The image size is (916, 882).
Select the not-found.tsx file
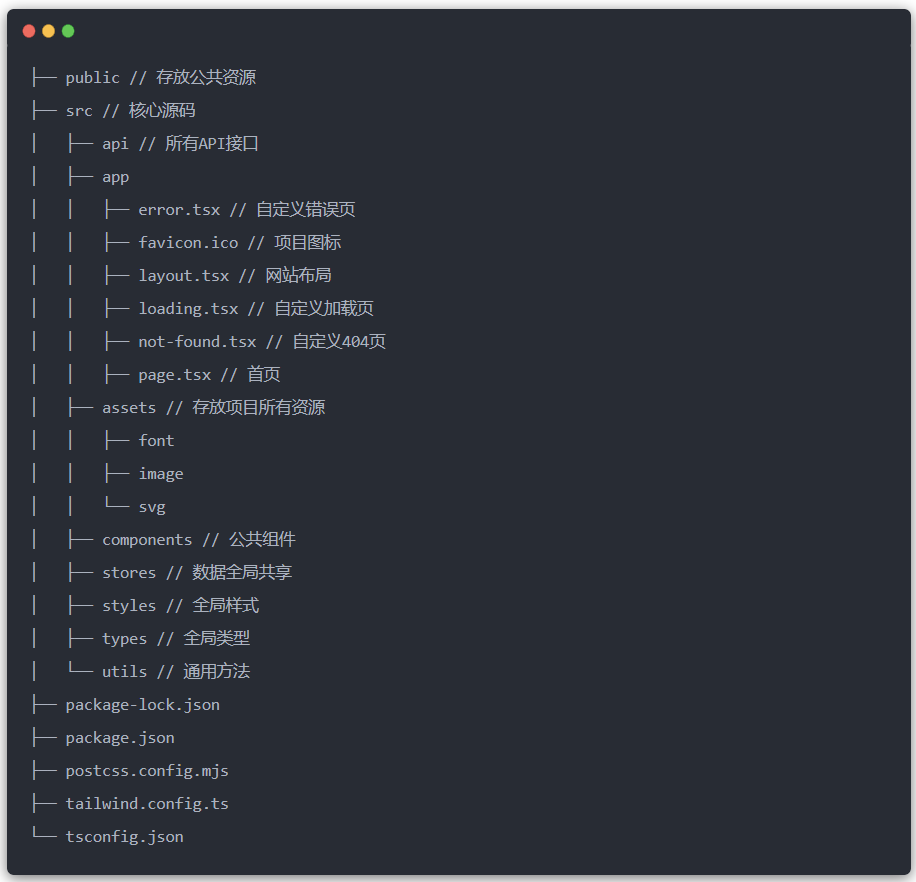(197, 342)
